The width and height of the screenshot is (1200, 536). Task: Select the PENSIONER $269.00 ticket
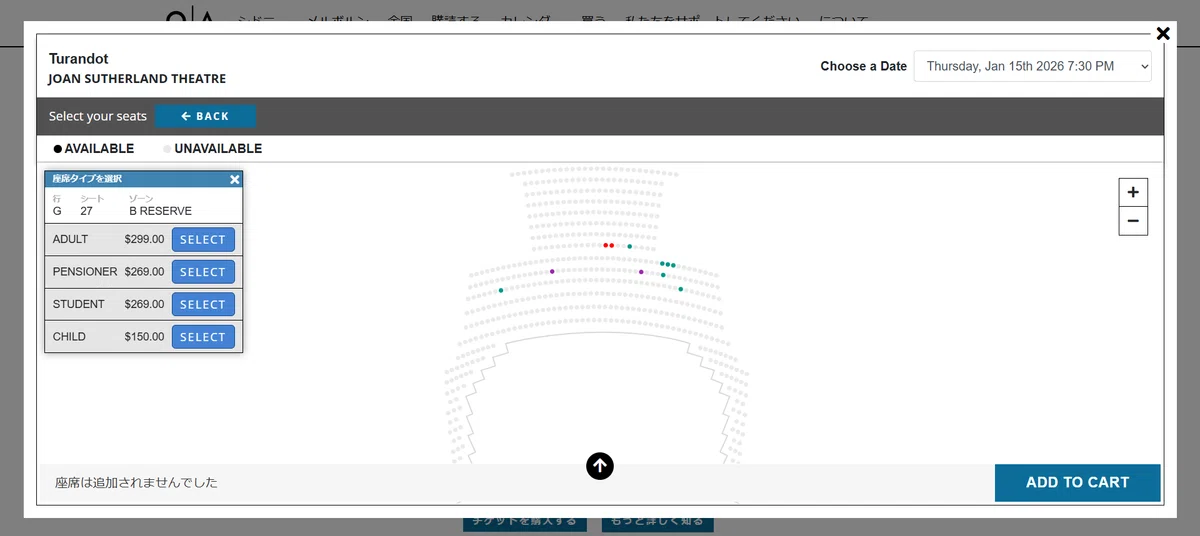203,272
